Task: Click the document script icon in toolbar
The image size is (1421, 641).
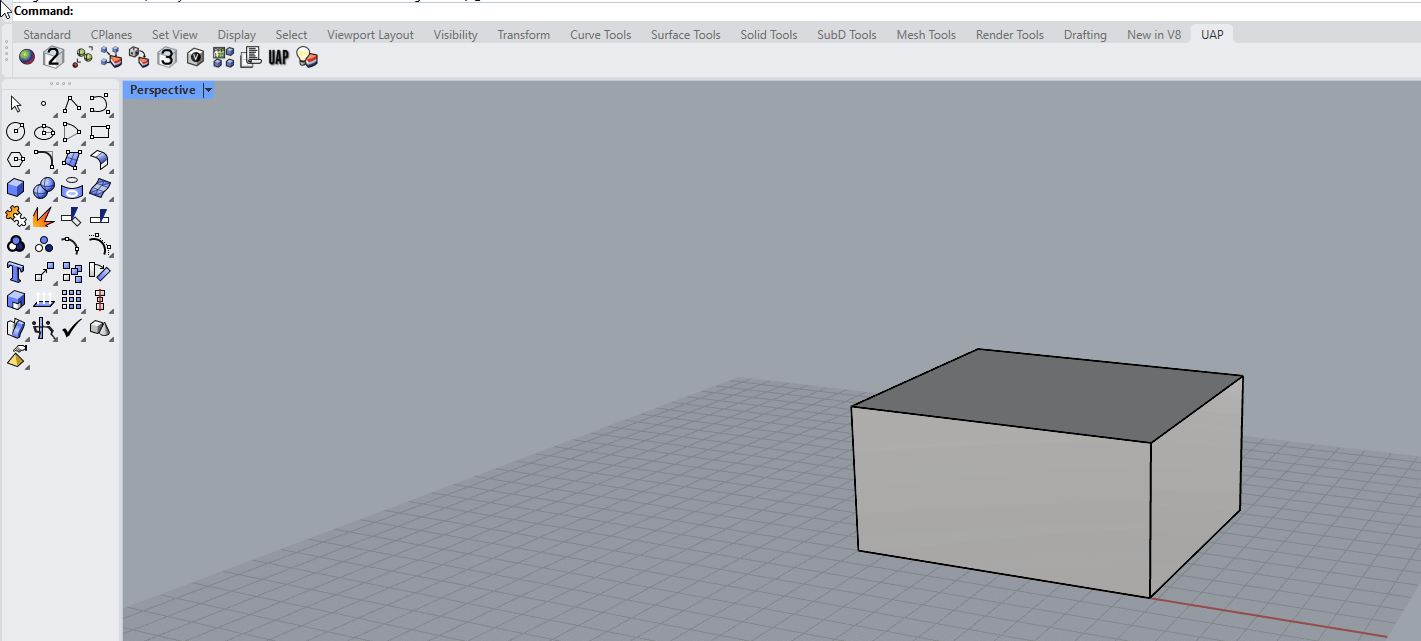Action: pyautogui.click(x=251, y=57)
